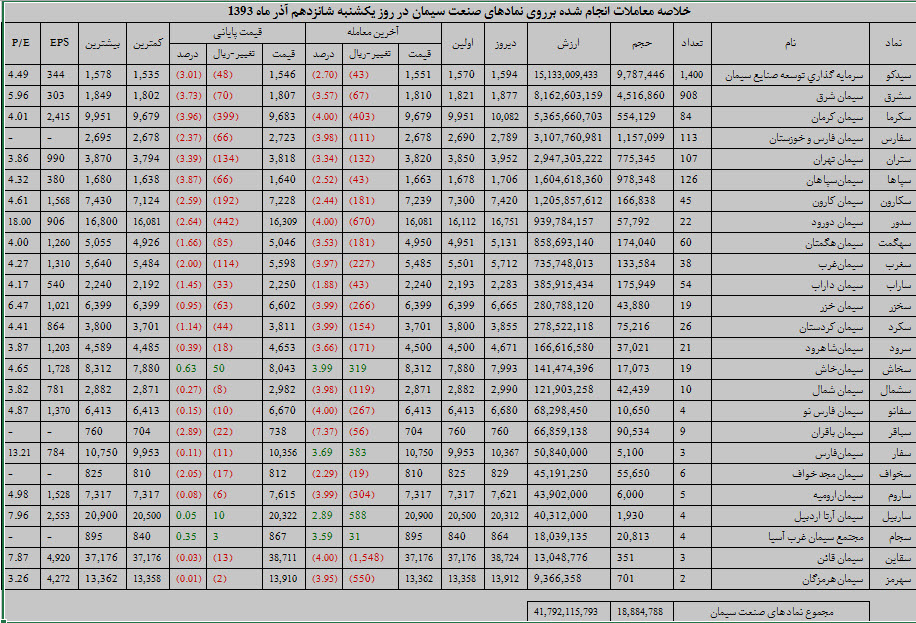Click the آخرین معامله group header
This screenshot has width=916, height=623.
coord(373,33)
